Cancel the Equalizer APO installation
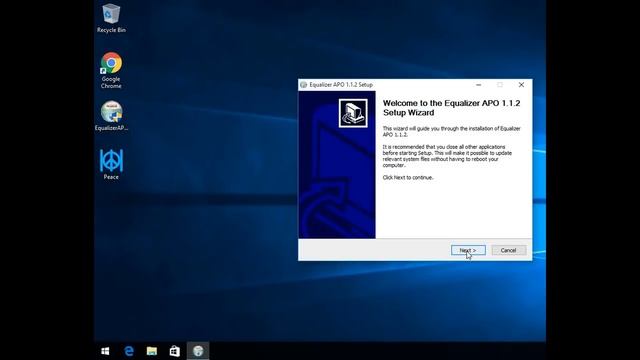The height and width of the screenshot is (360, 640). point(509,250)
